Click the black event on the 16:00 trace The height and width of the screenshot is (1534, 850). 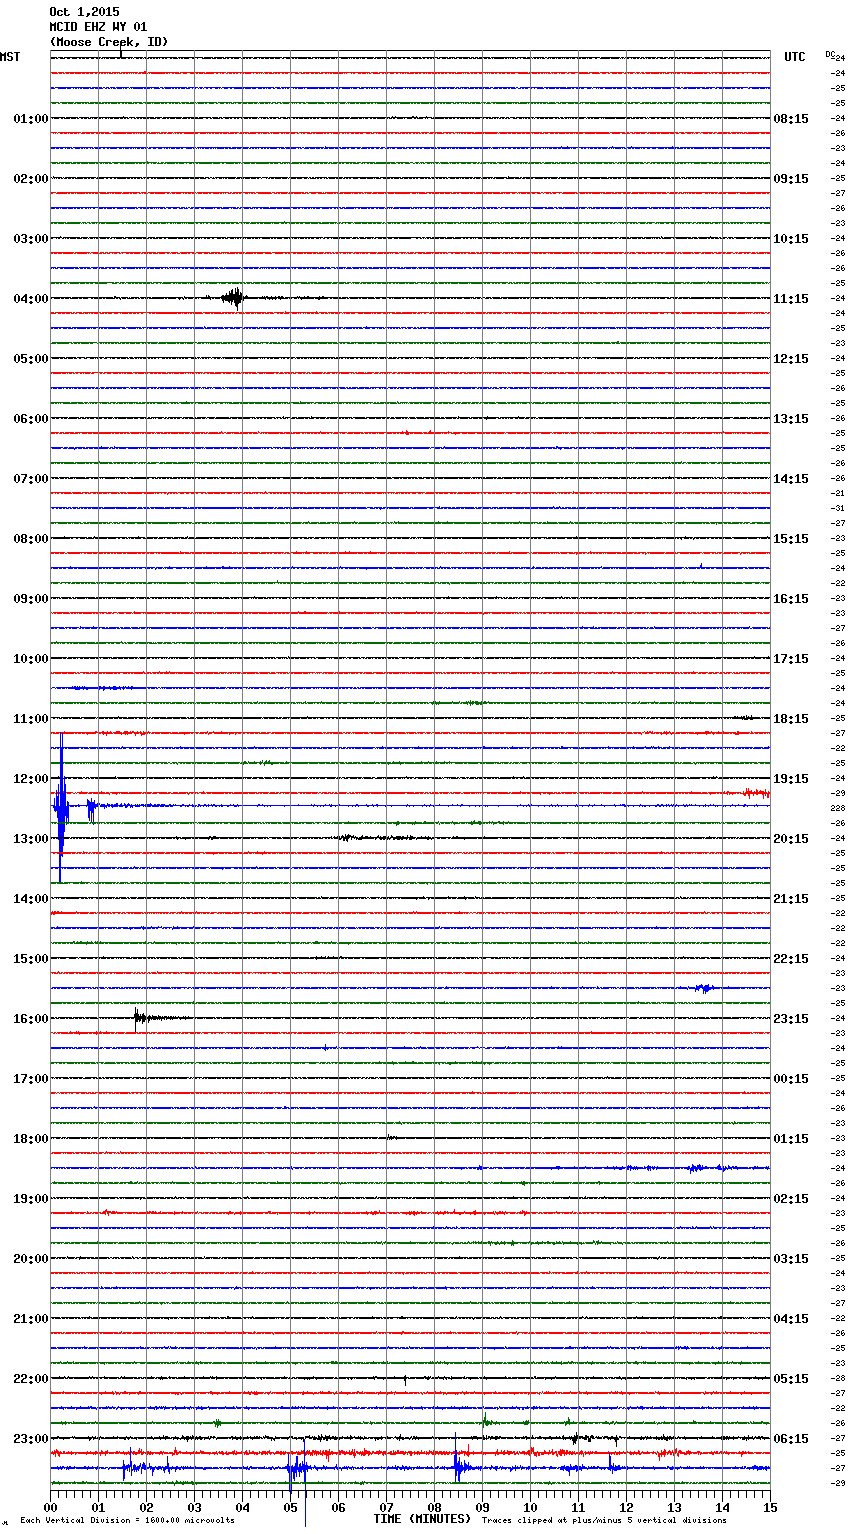point(145,1018)
